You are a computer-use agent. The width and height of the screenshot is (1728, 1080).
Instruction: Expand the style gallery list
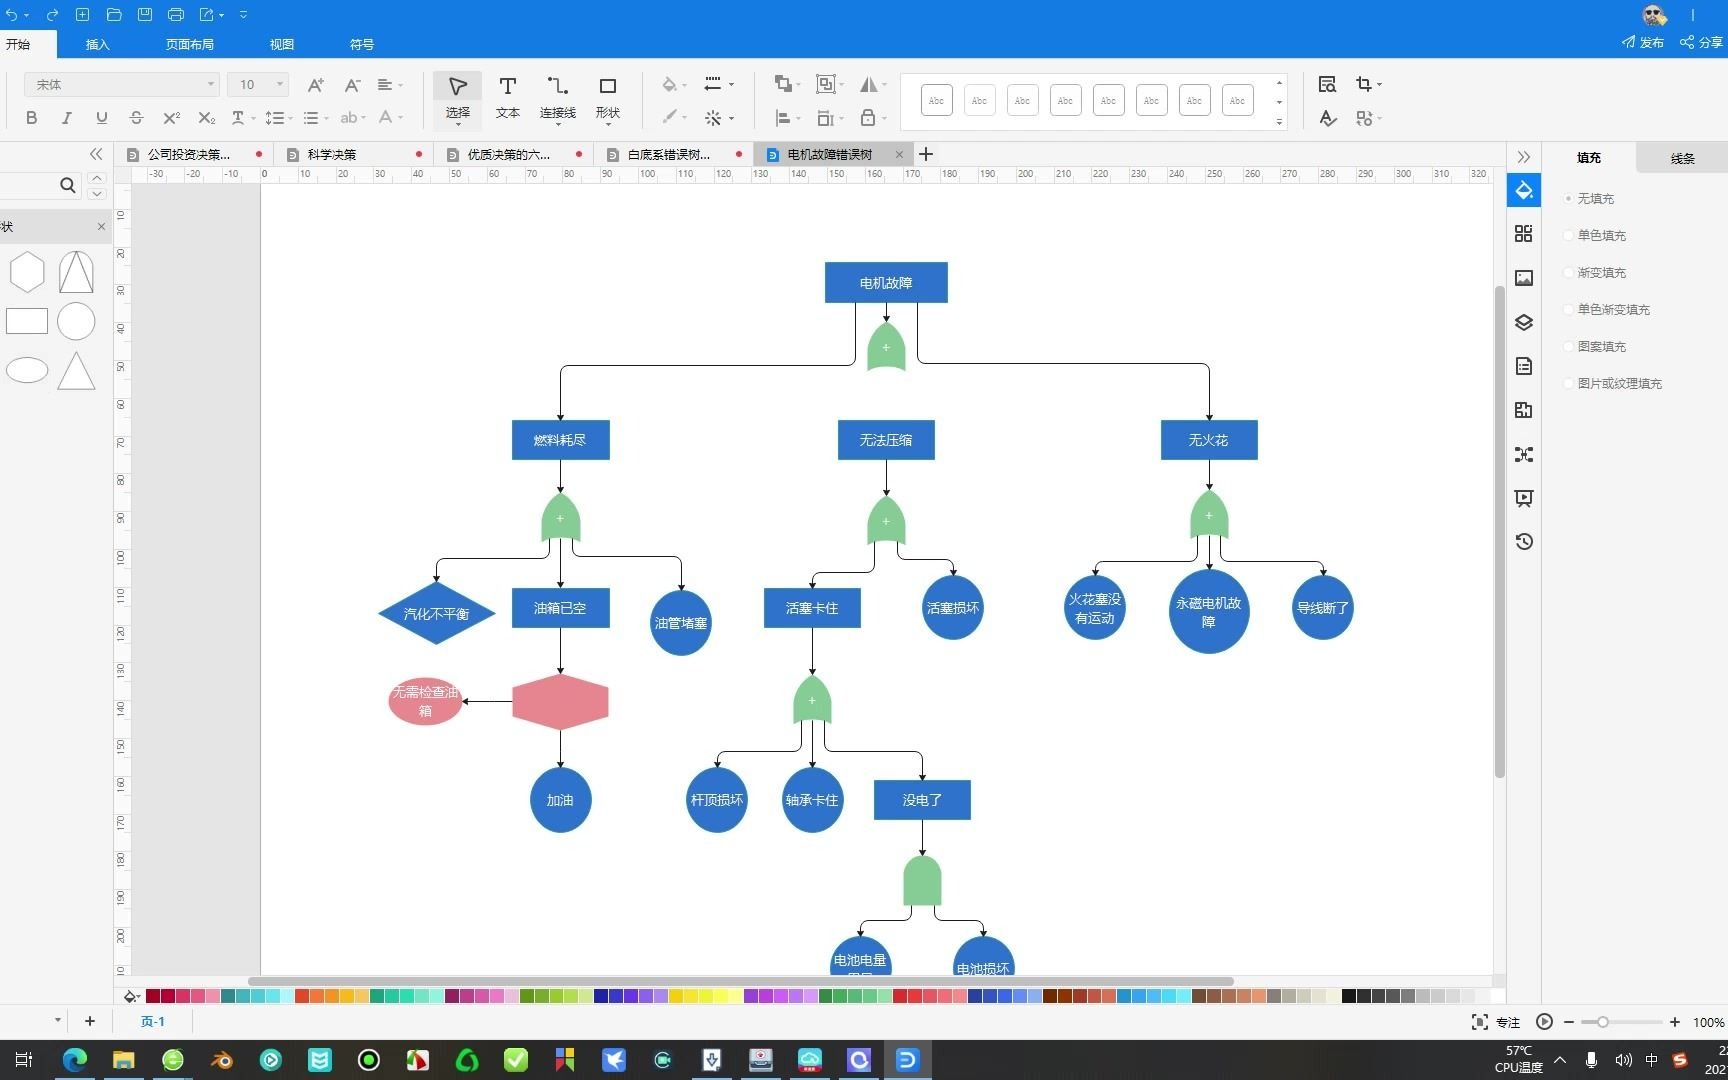[x=1279, y=121]
